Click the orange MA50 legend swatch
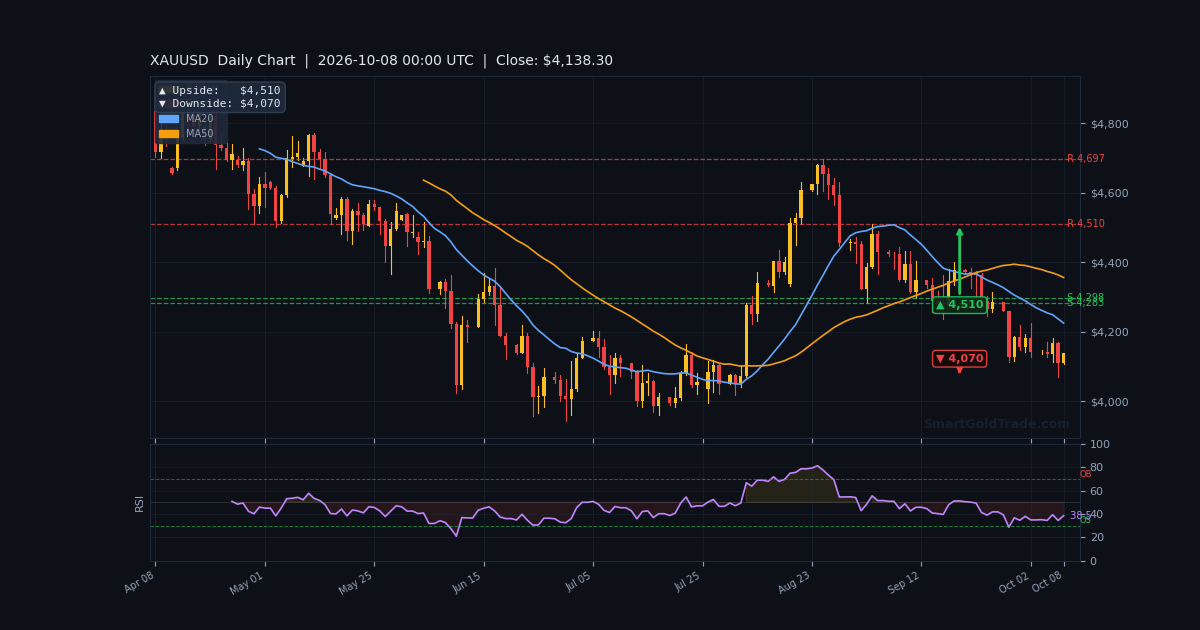 click(x=169, y=134)
